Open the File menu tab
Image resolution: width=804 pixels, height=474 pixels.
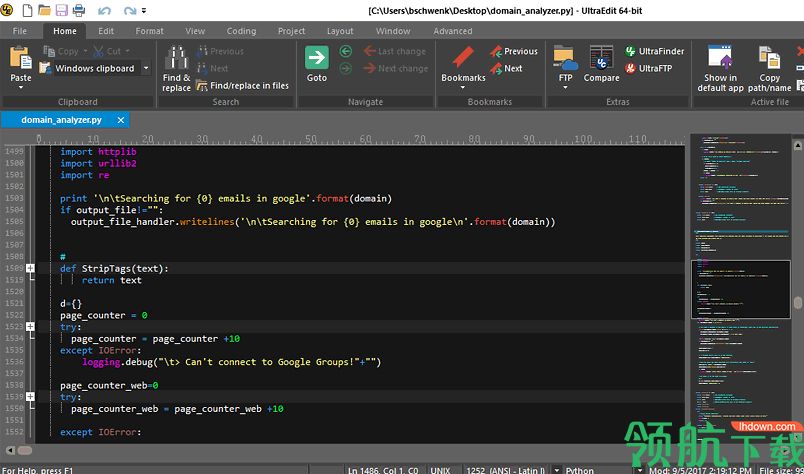point(19,31)
